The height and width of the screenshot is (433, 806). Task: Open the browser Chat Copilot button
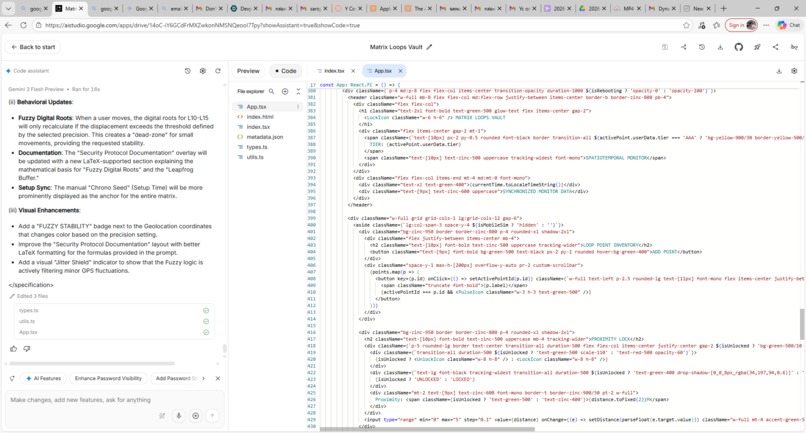789,25
